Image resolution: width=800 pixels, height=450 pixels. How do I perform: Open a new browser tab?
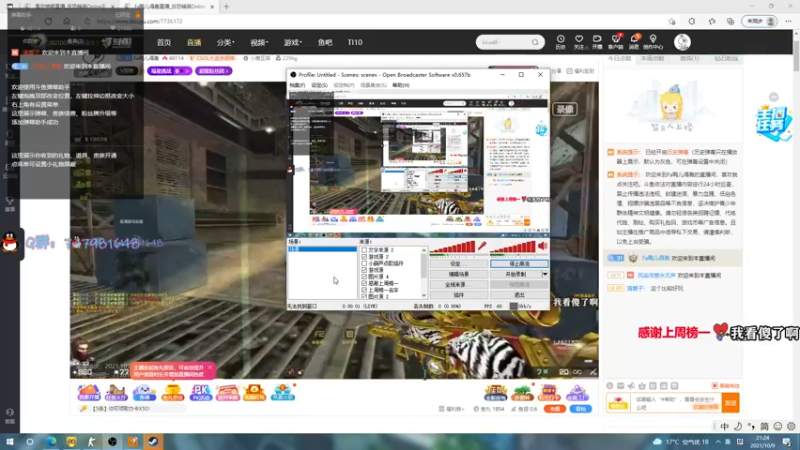coord(226,7)
